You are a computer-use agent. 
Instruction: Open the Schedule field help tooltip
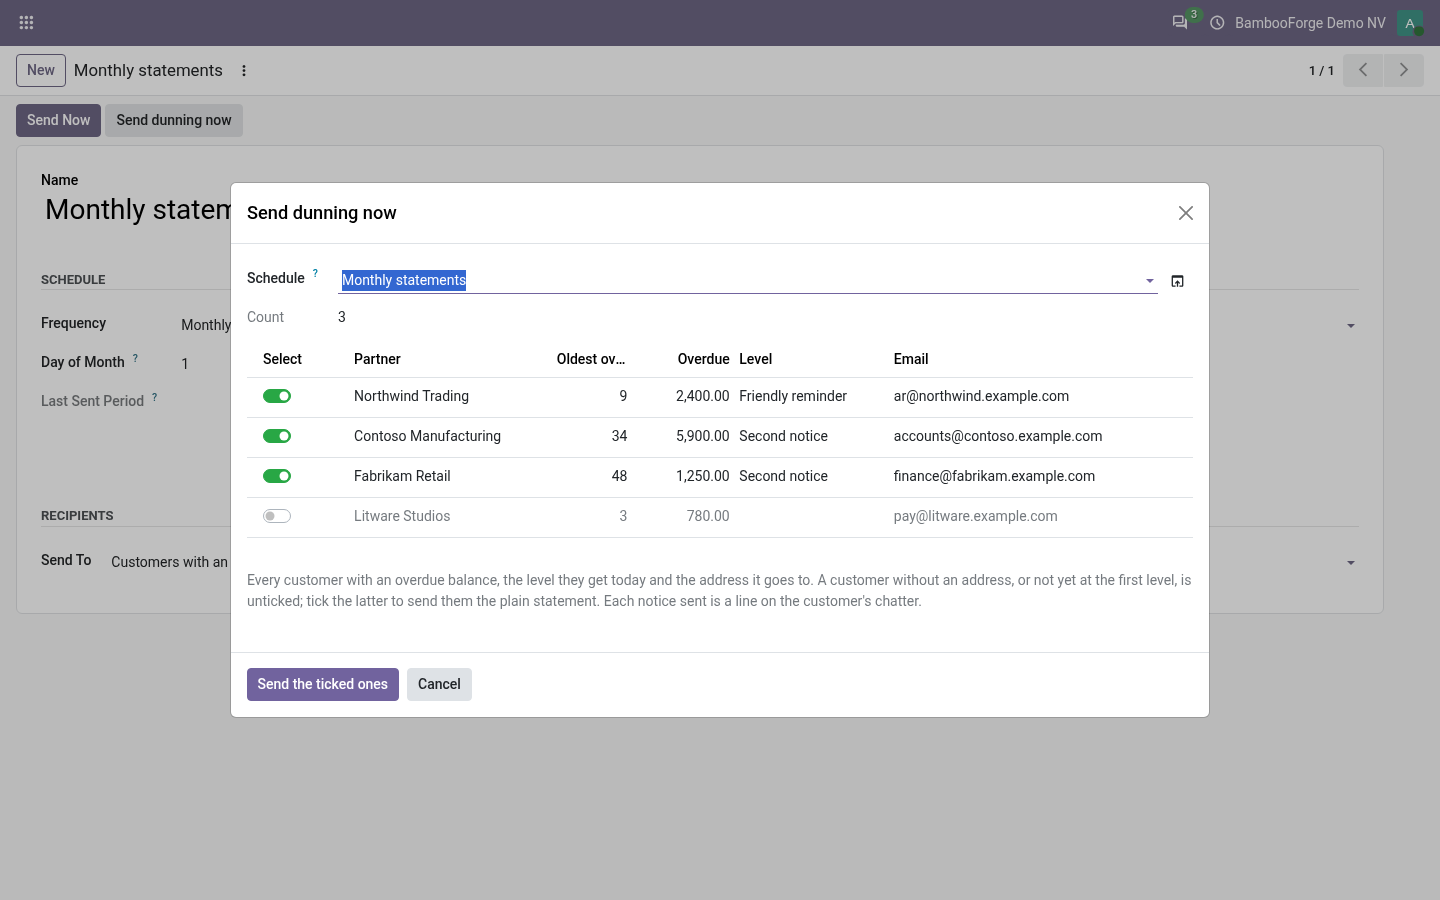point(315,273)
